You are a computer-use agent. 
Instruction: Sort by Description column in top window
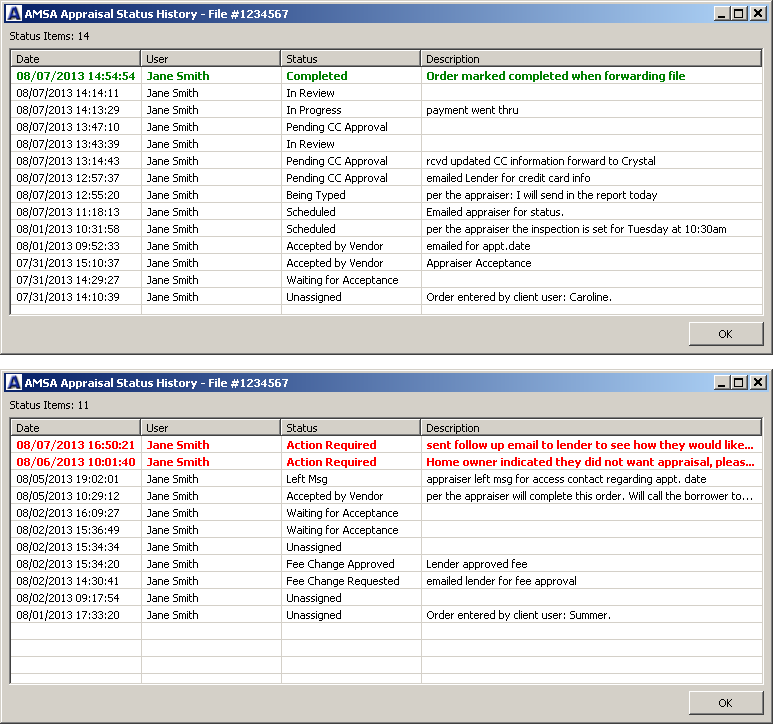[x=592, y=59]
